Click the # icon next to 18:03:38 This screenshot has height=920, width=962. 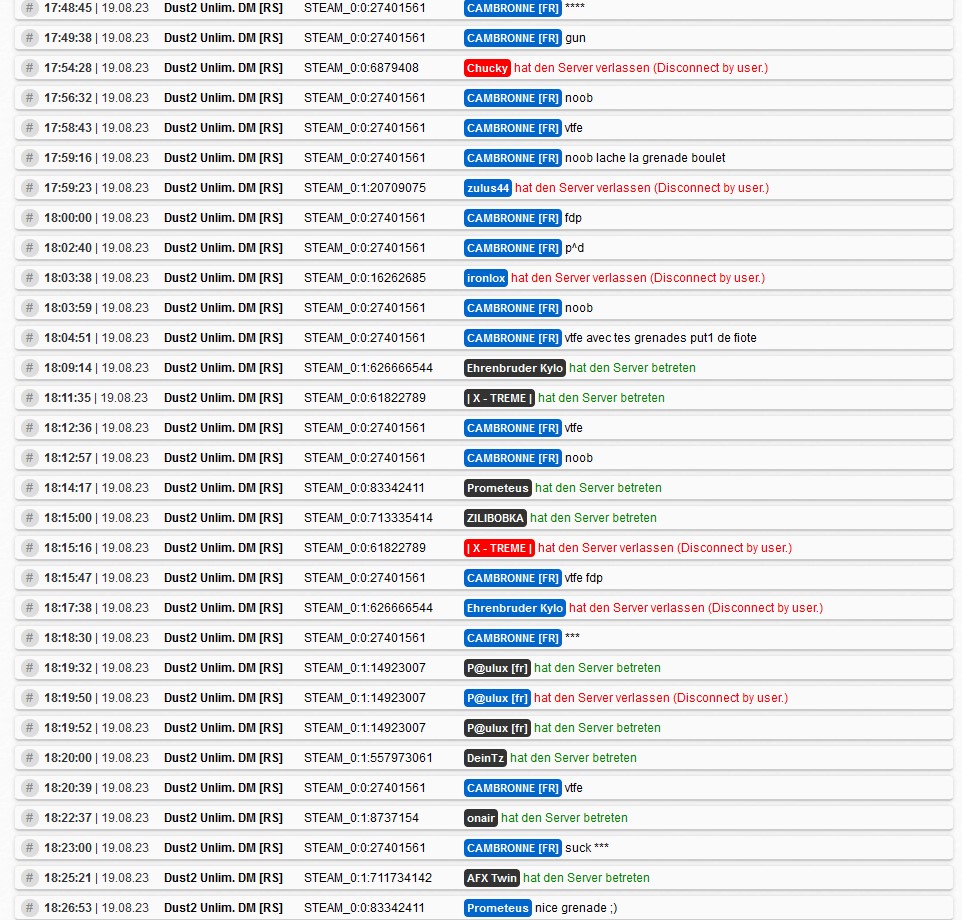coord(29,278)
